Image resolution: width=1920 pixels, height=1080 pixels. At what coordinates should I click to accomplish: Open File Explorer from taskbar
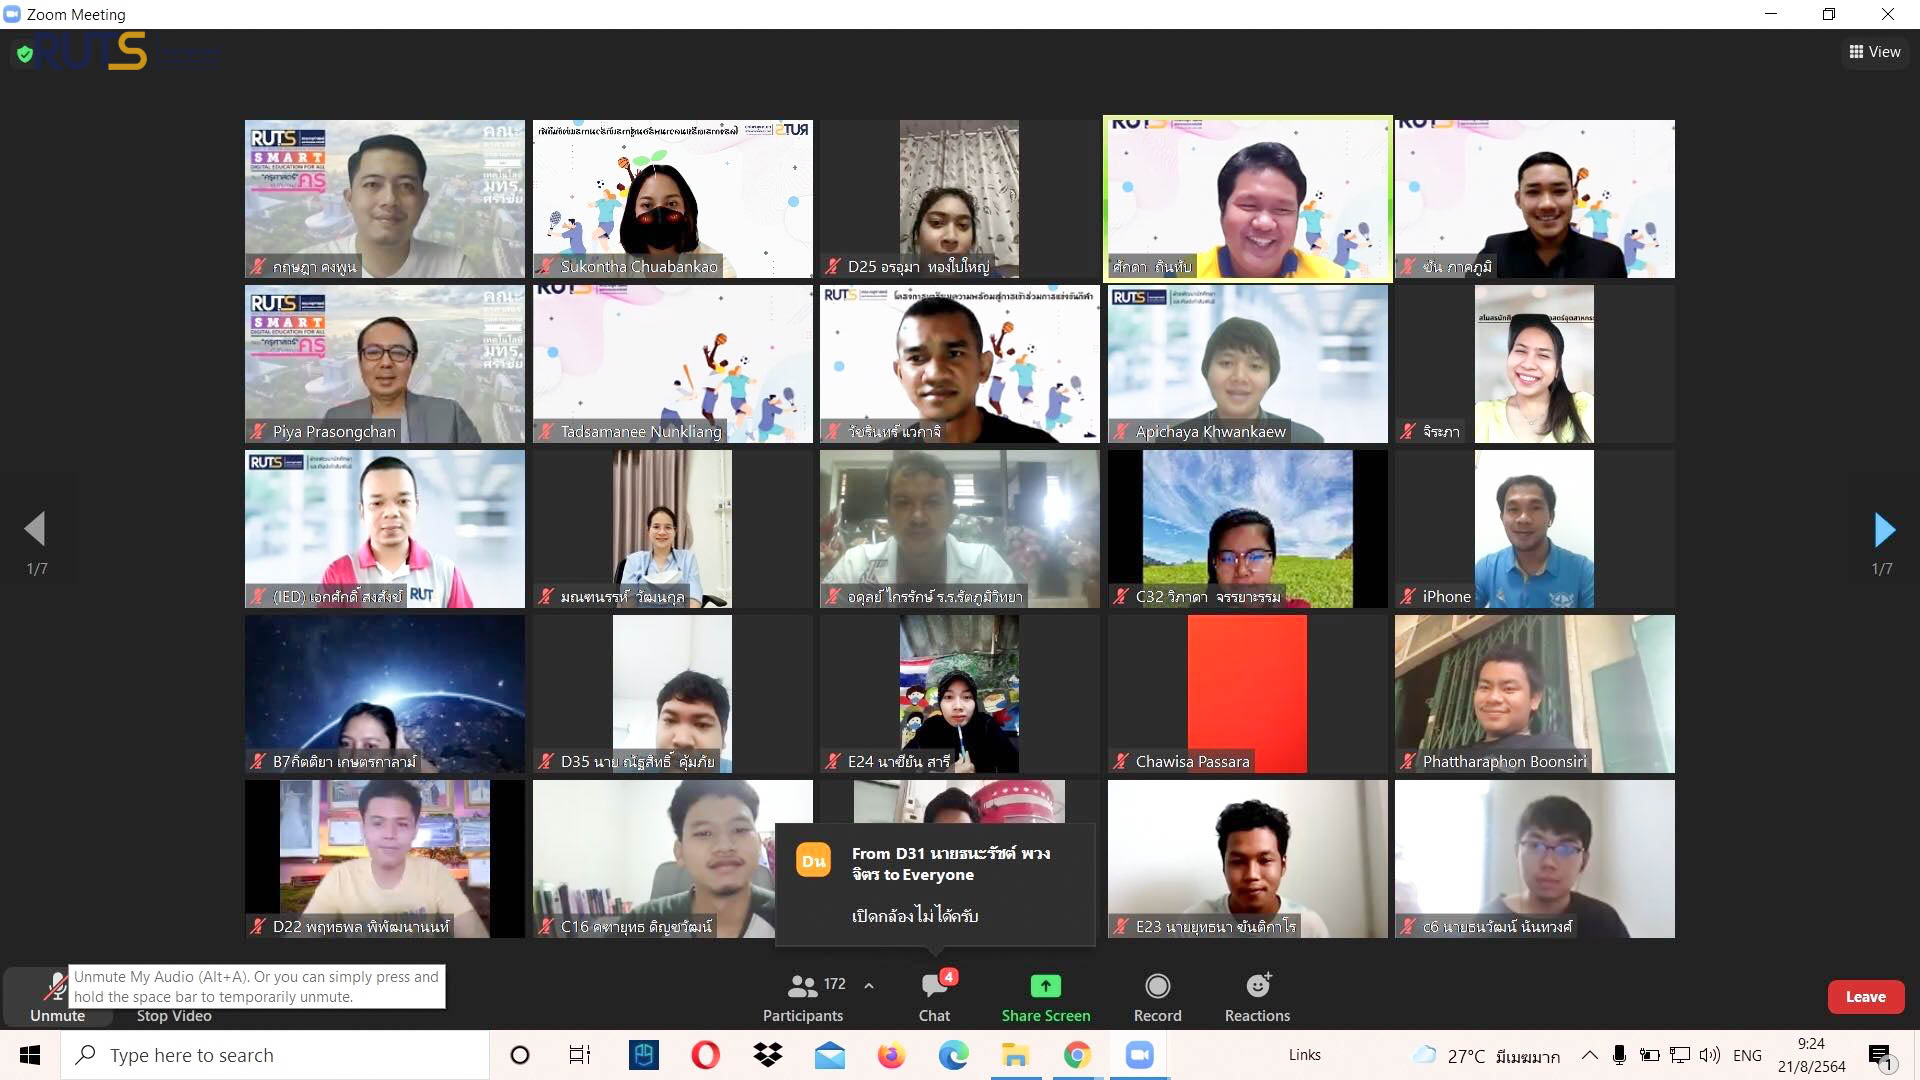pos(1015,1055)
